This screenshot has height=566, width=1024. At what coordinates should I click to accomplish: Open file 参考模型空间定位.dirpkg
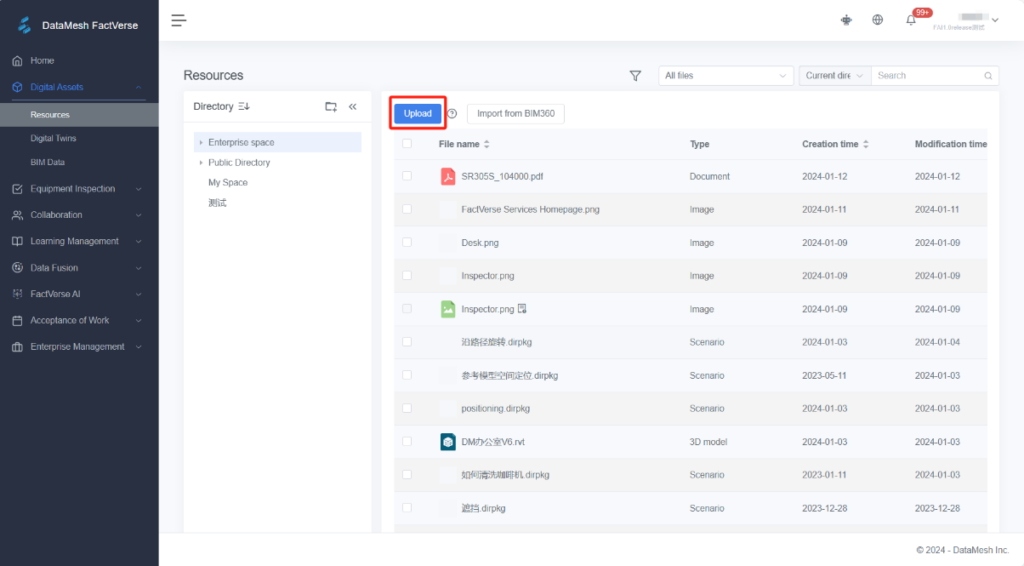coord(509,375)
